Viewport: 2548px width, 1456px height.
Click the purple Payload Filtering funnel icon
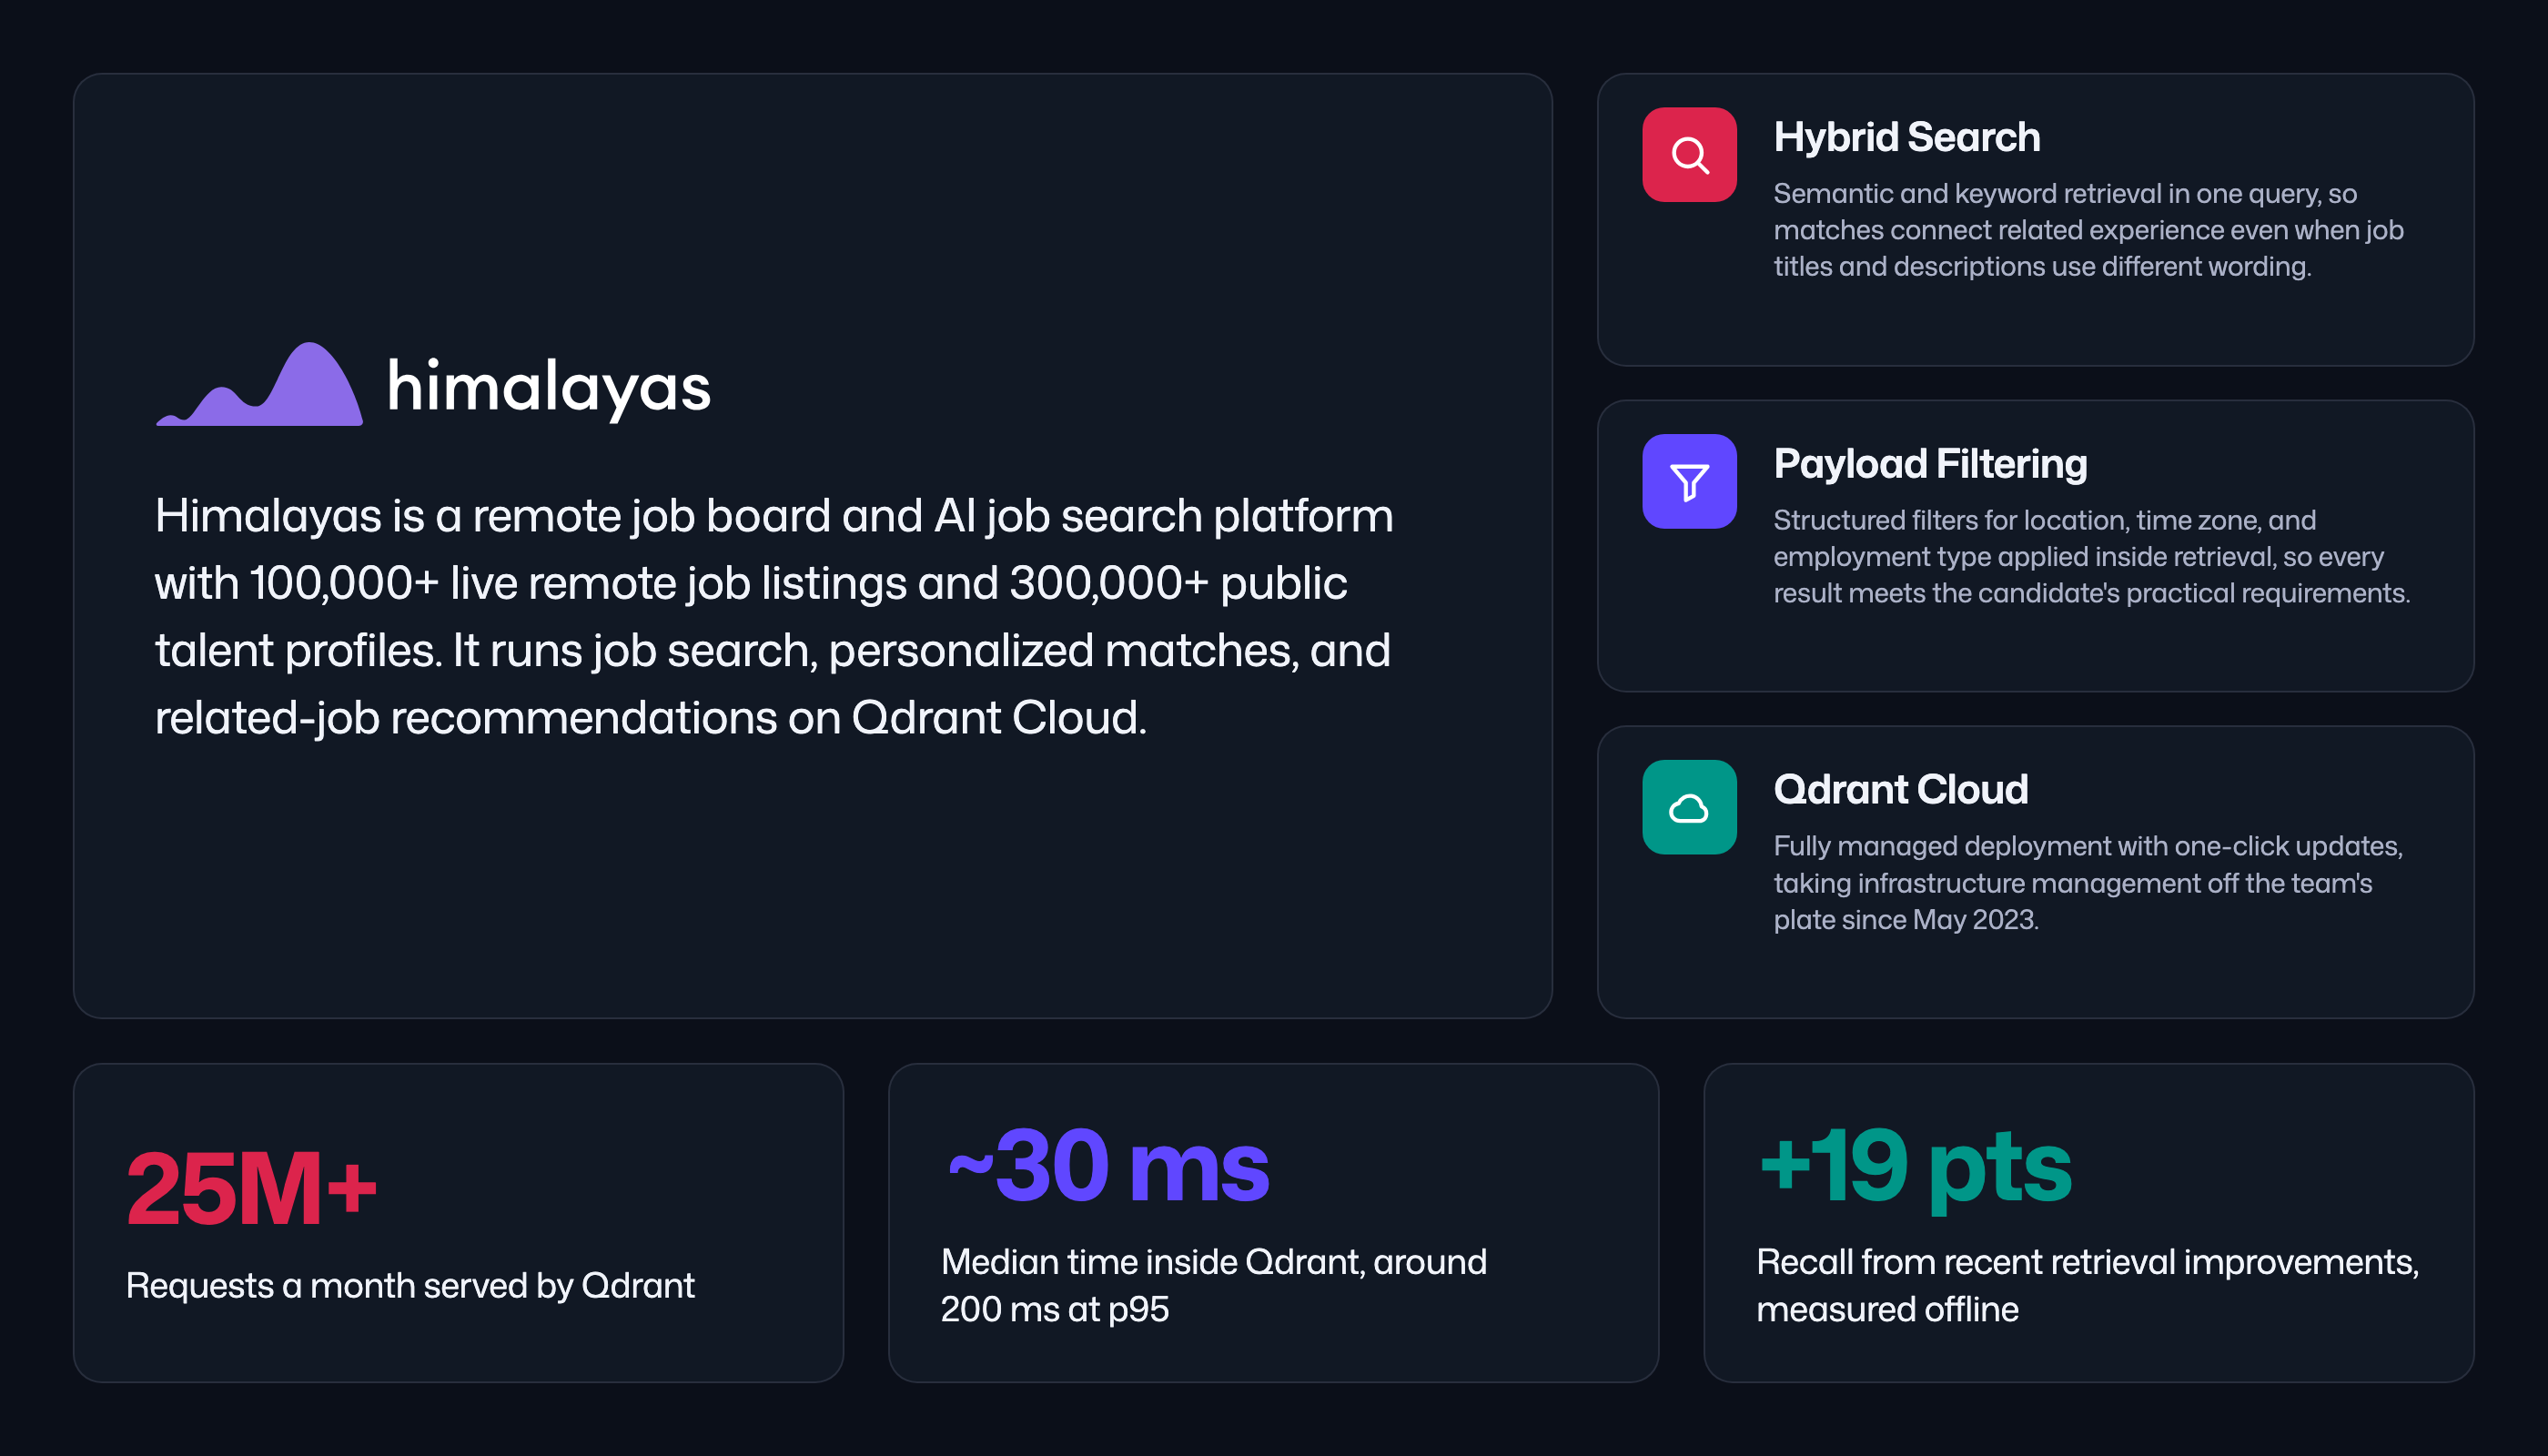pyautogui.click(x=1689, y=481)
